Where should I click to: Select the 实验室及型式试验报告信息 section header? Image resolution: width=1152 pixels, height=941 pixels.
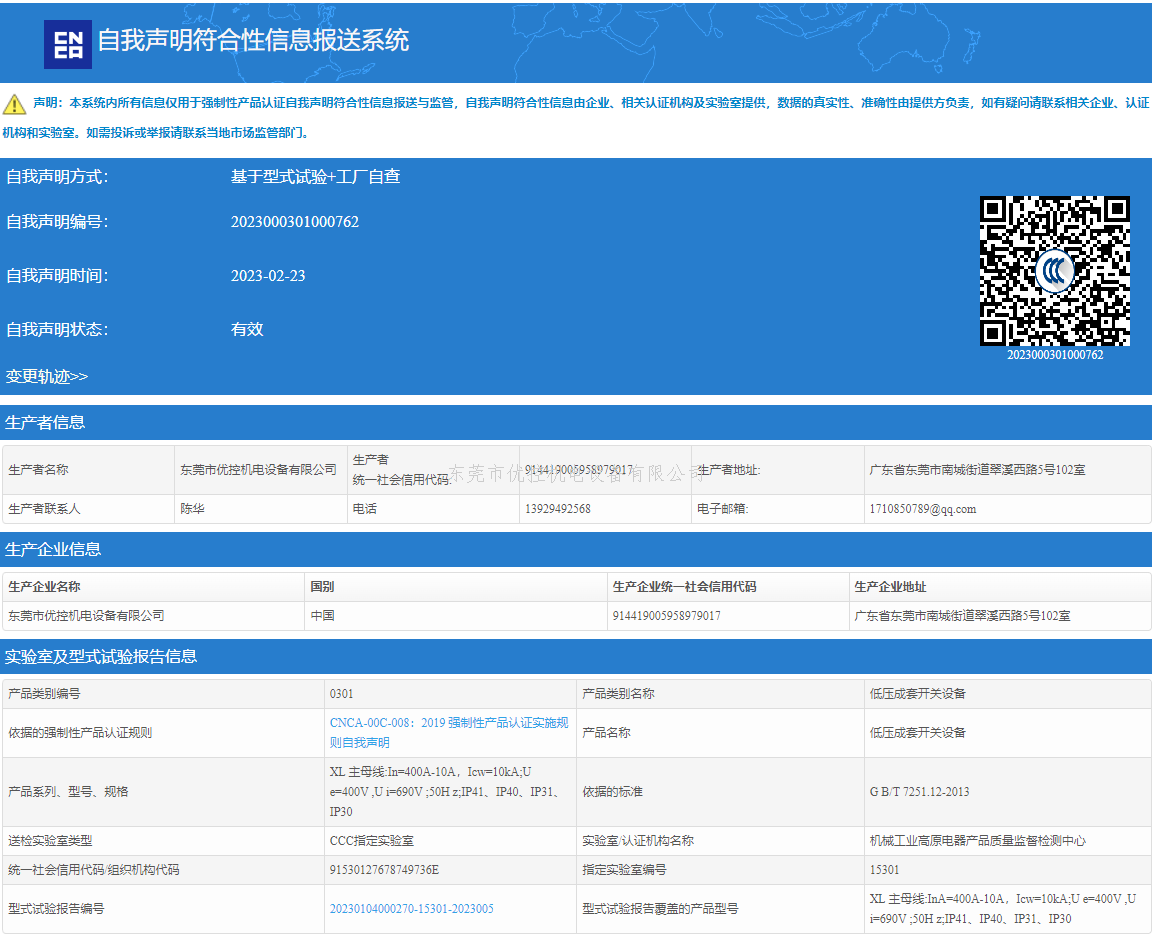click(x=101, y=657)
